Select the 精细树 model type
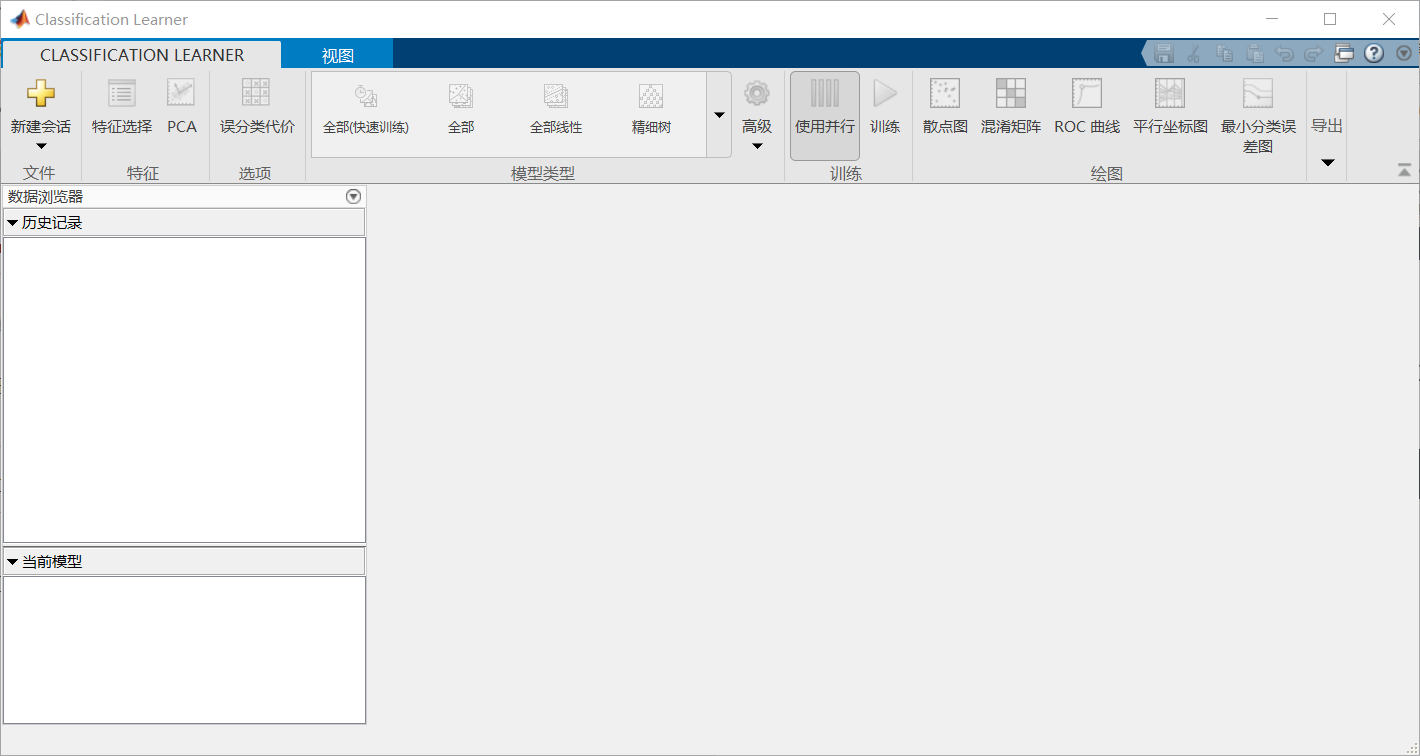The image size is (1420, 756). 651,110
